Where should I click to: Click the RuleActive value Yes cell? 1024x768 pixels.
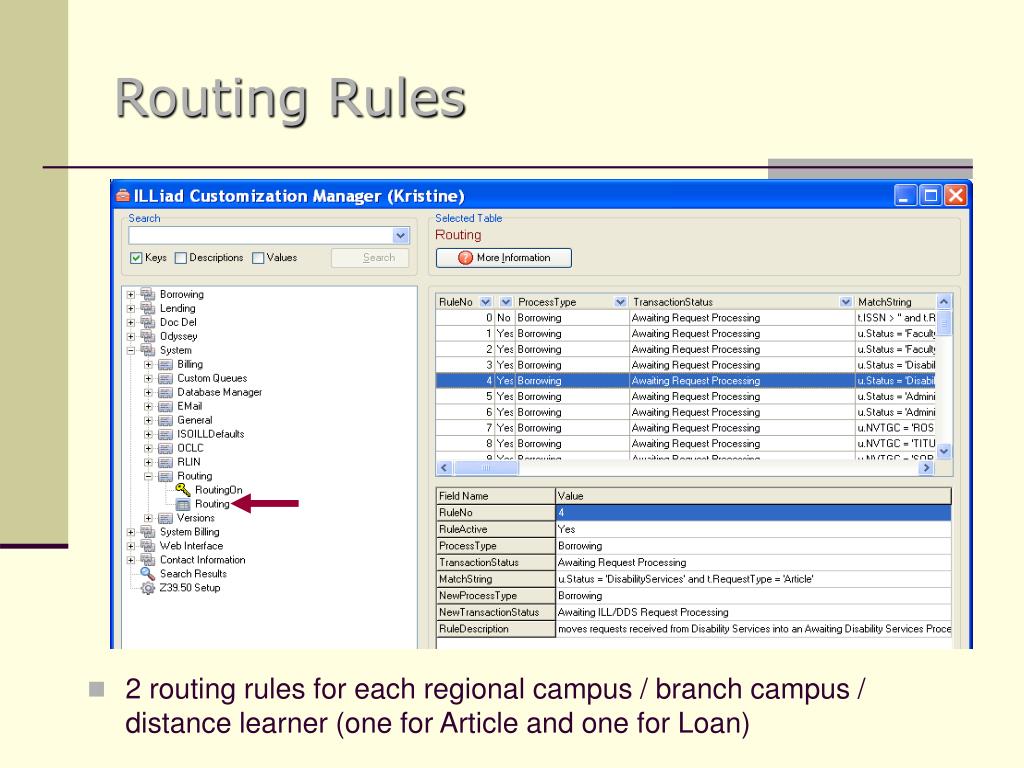(753, 529)
